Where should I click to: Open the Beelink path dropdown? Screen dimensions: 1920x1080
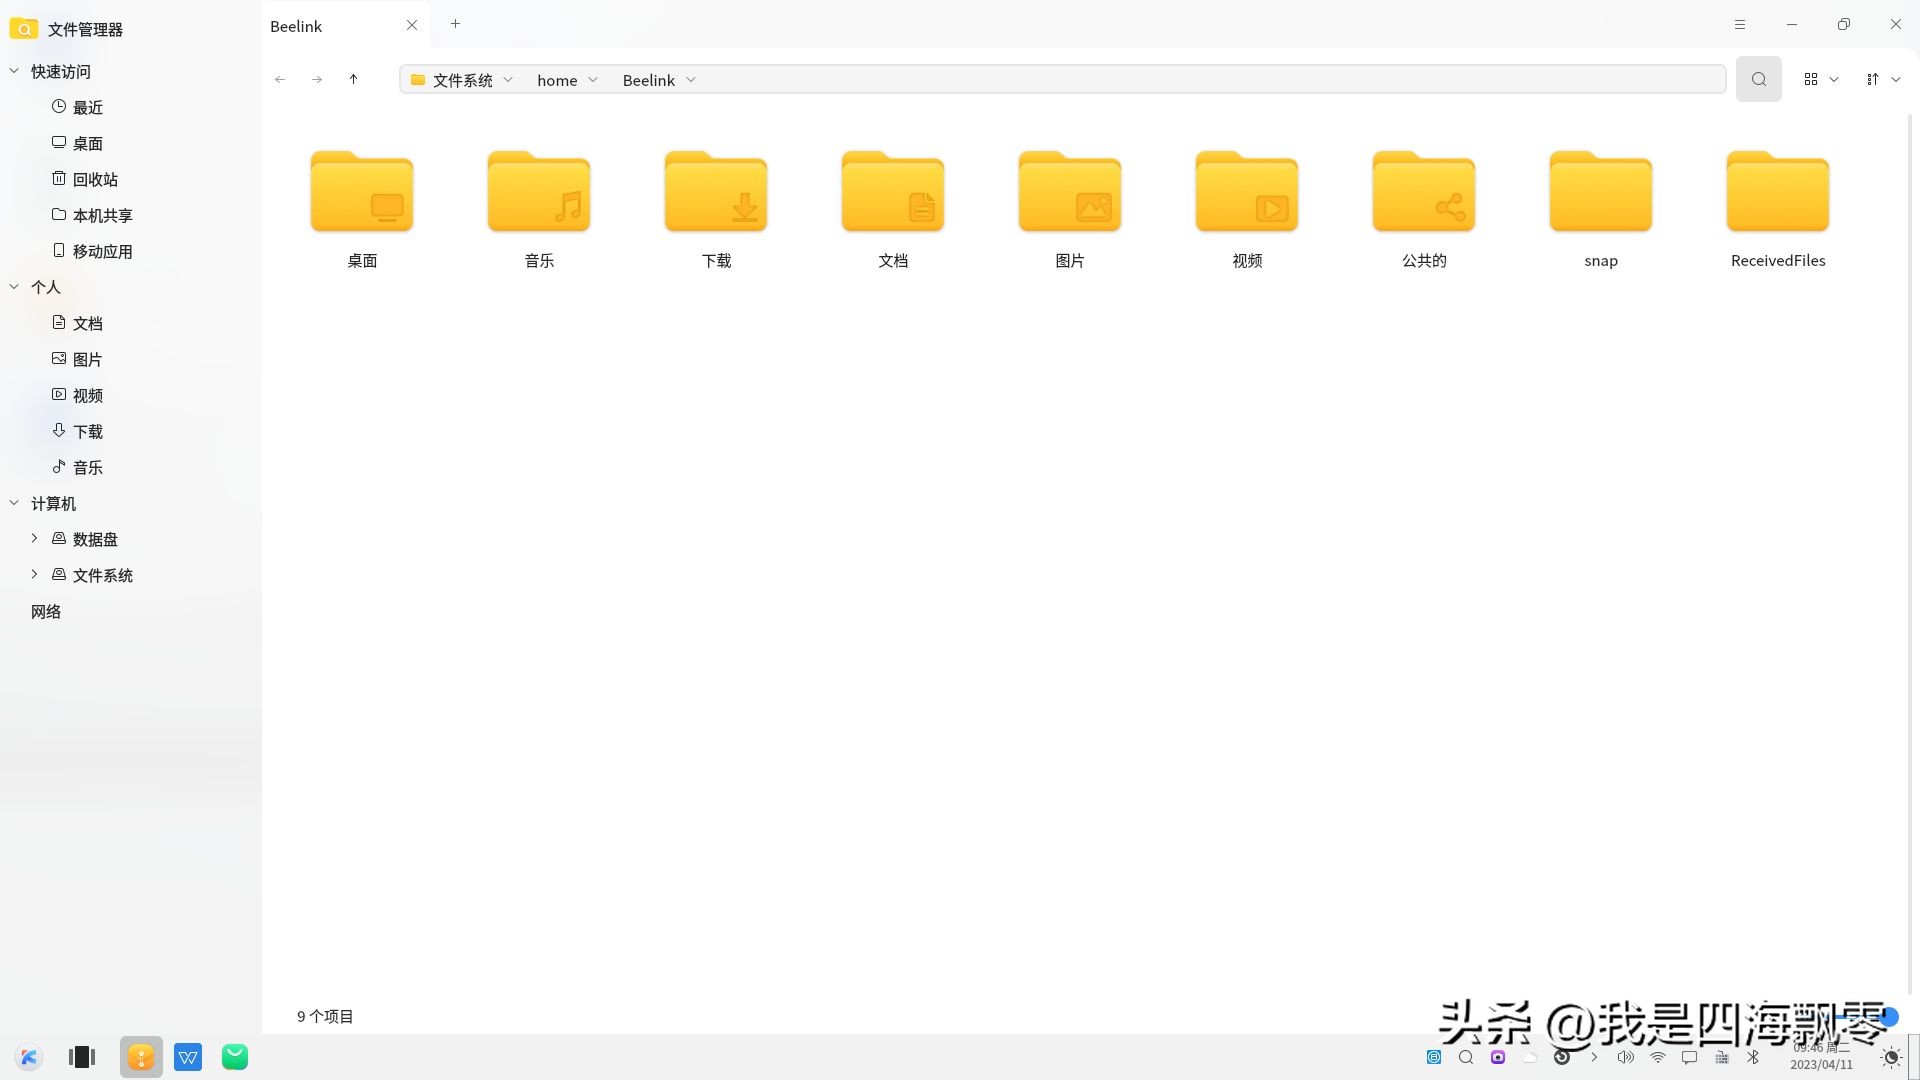[x=690, y=79]
